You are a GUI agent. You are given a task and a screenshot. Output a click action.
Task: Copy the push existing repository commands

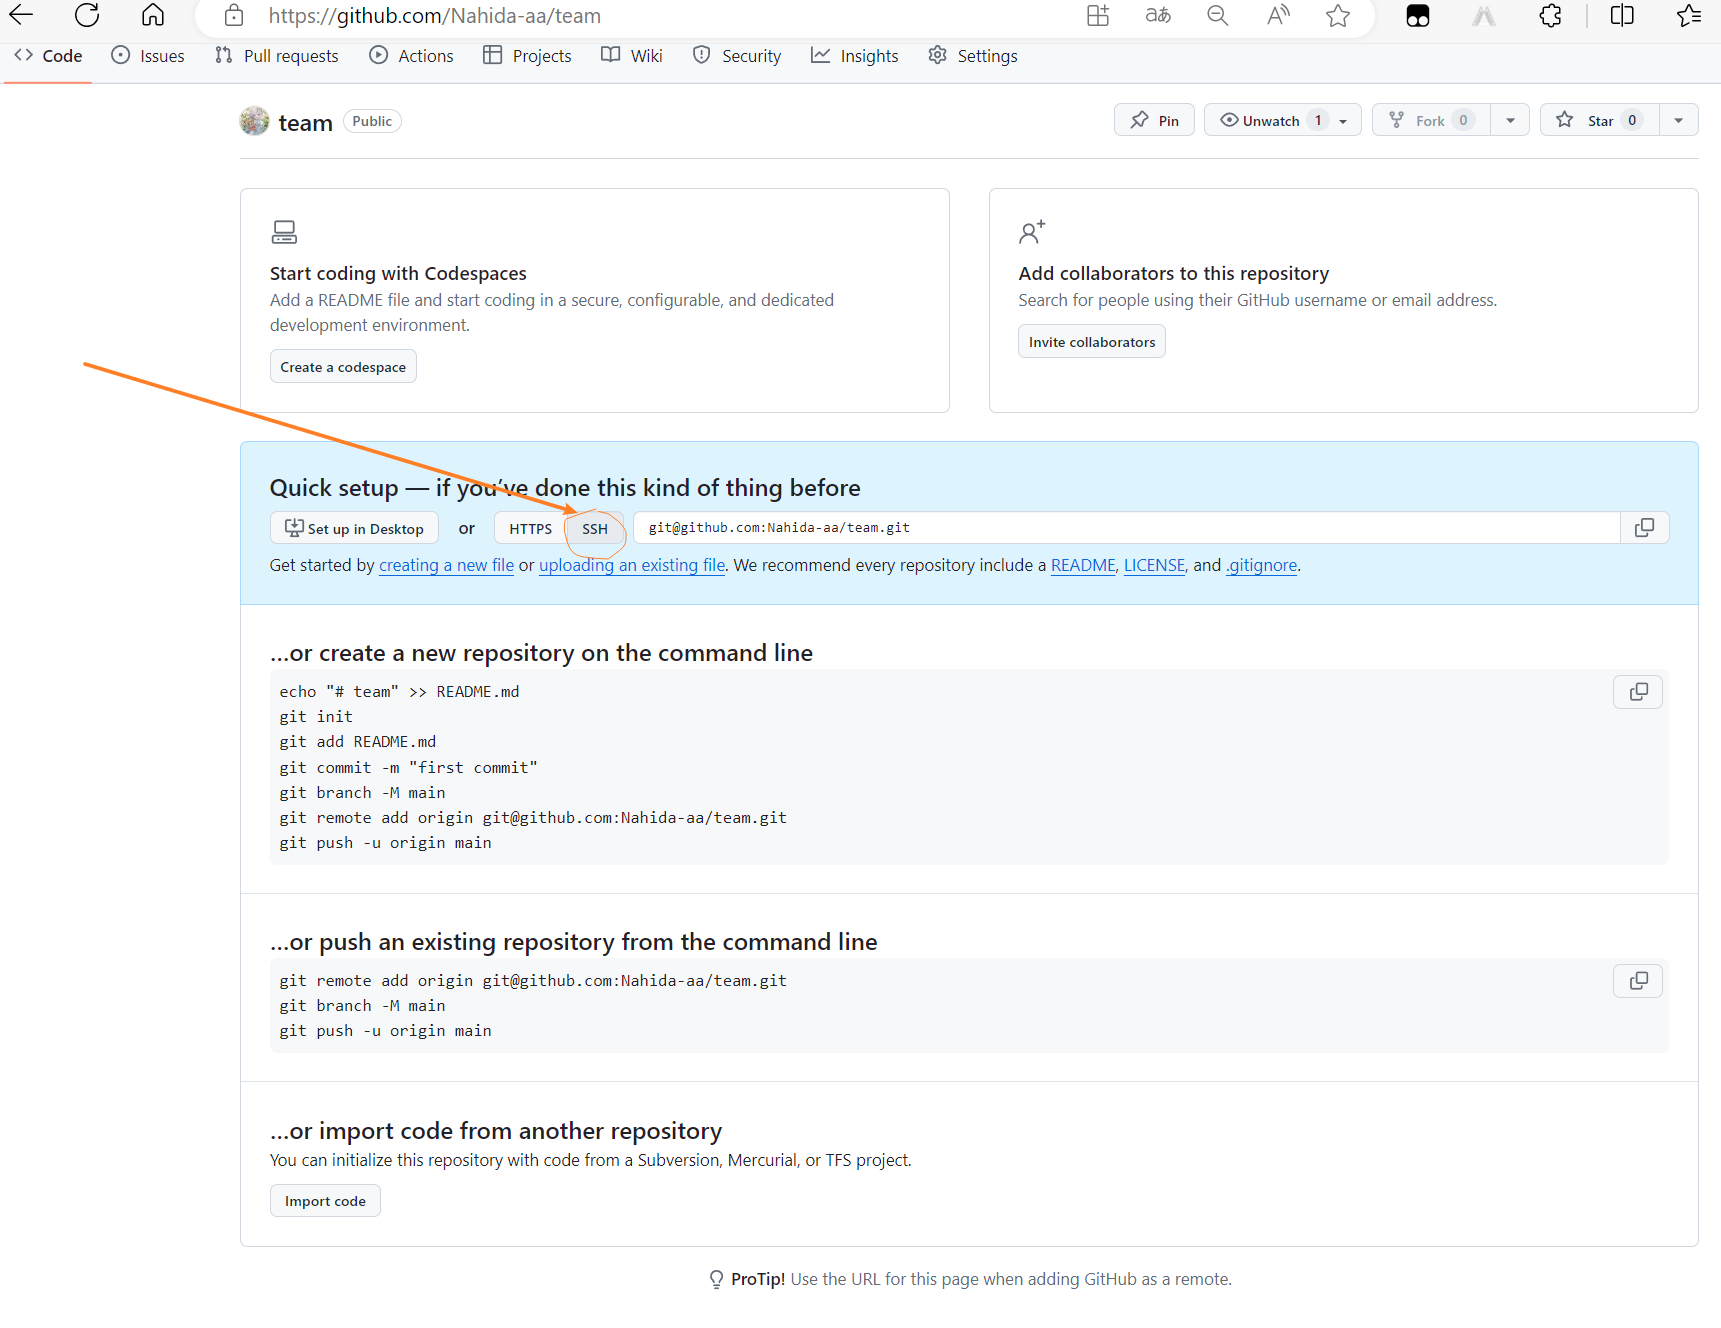pyautogui.click(x=1638, y=981)
